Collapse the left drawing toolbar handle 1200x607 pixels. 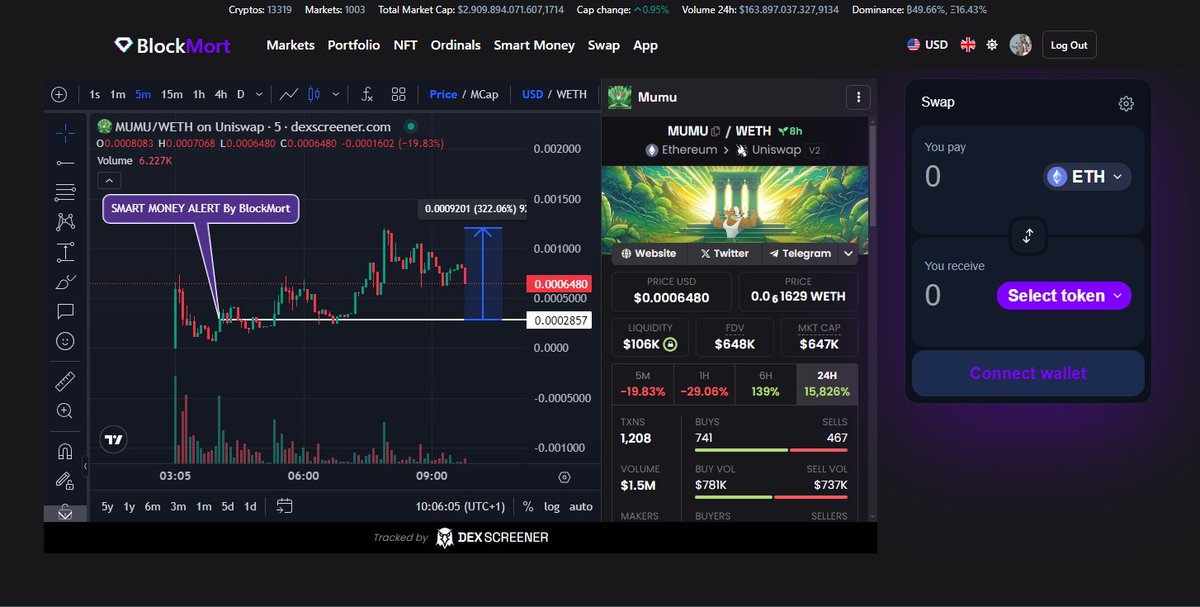point(85,467)
